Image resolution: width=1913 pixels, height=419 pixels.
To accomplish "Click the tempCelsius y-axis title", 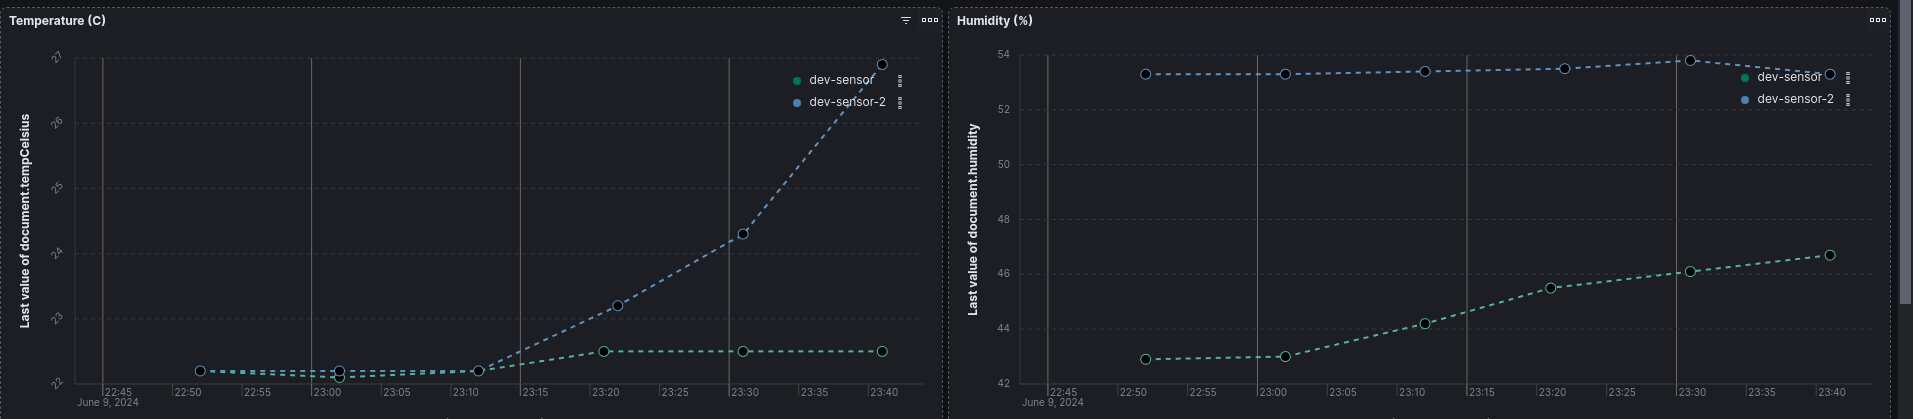I will tap(25, 221).
